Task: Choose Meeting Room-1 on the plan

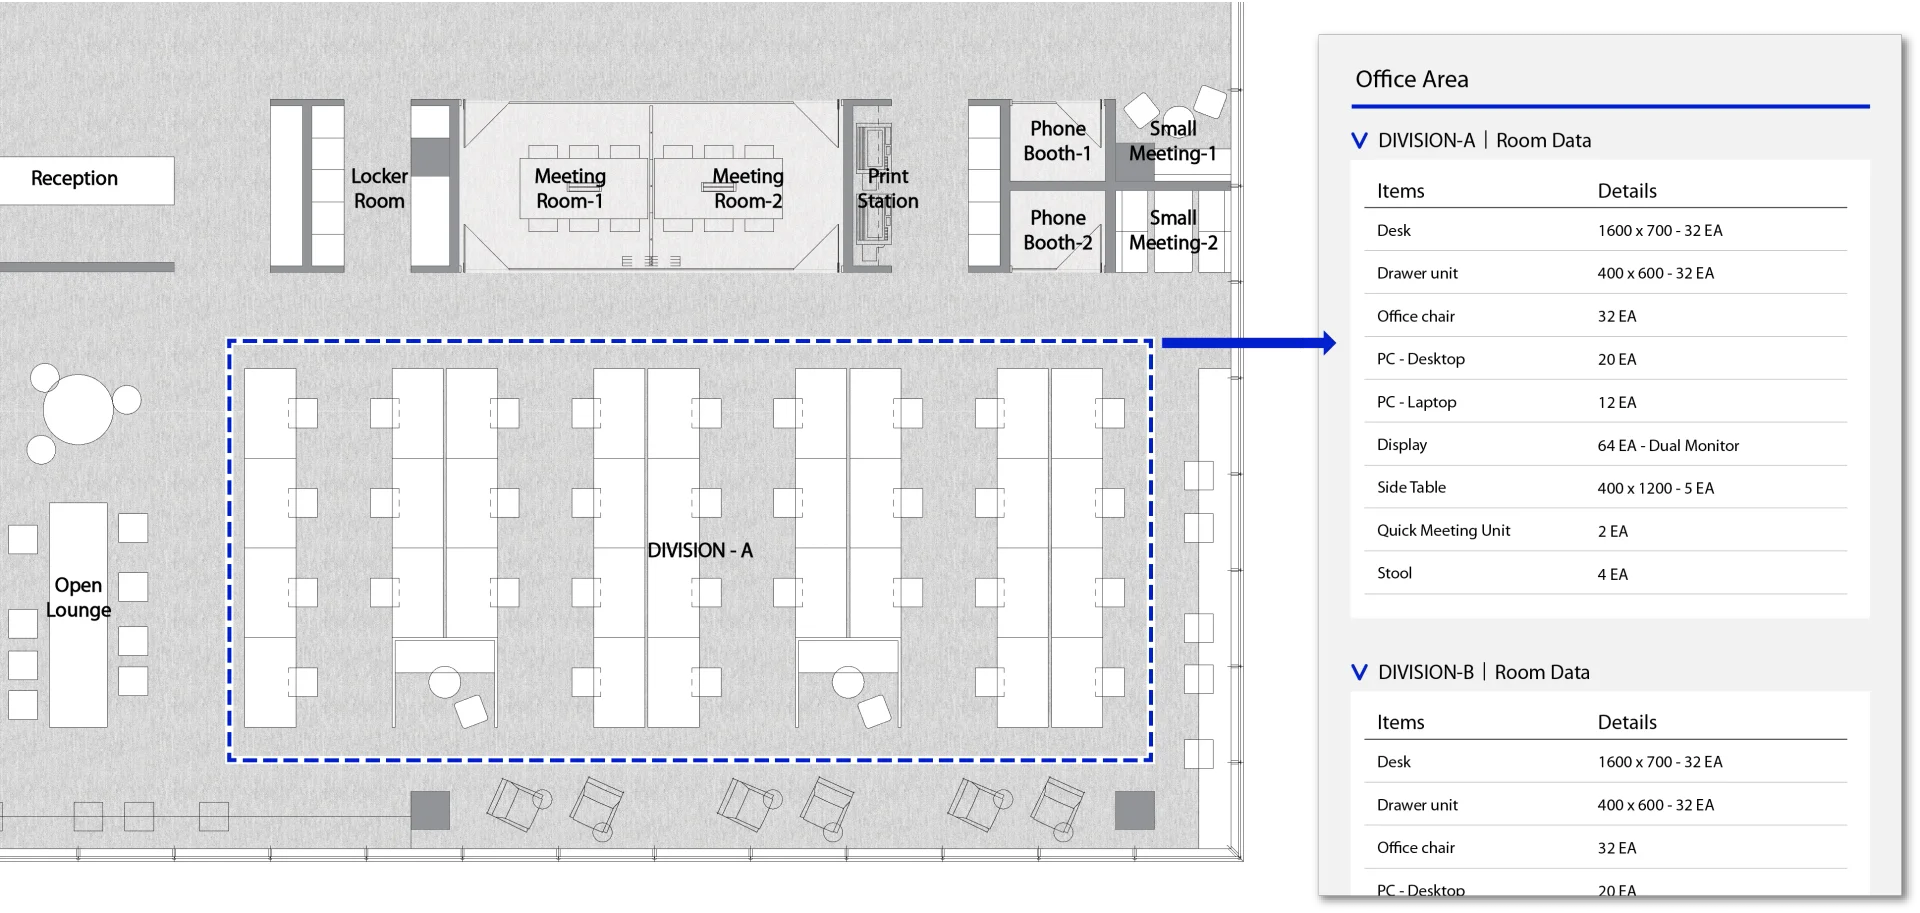Action: pyautogui.click(x=570, y=188)
